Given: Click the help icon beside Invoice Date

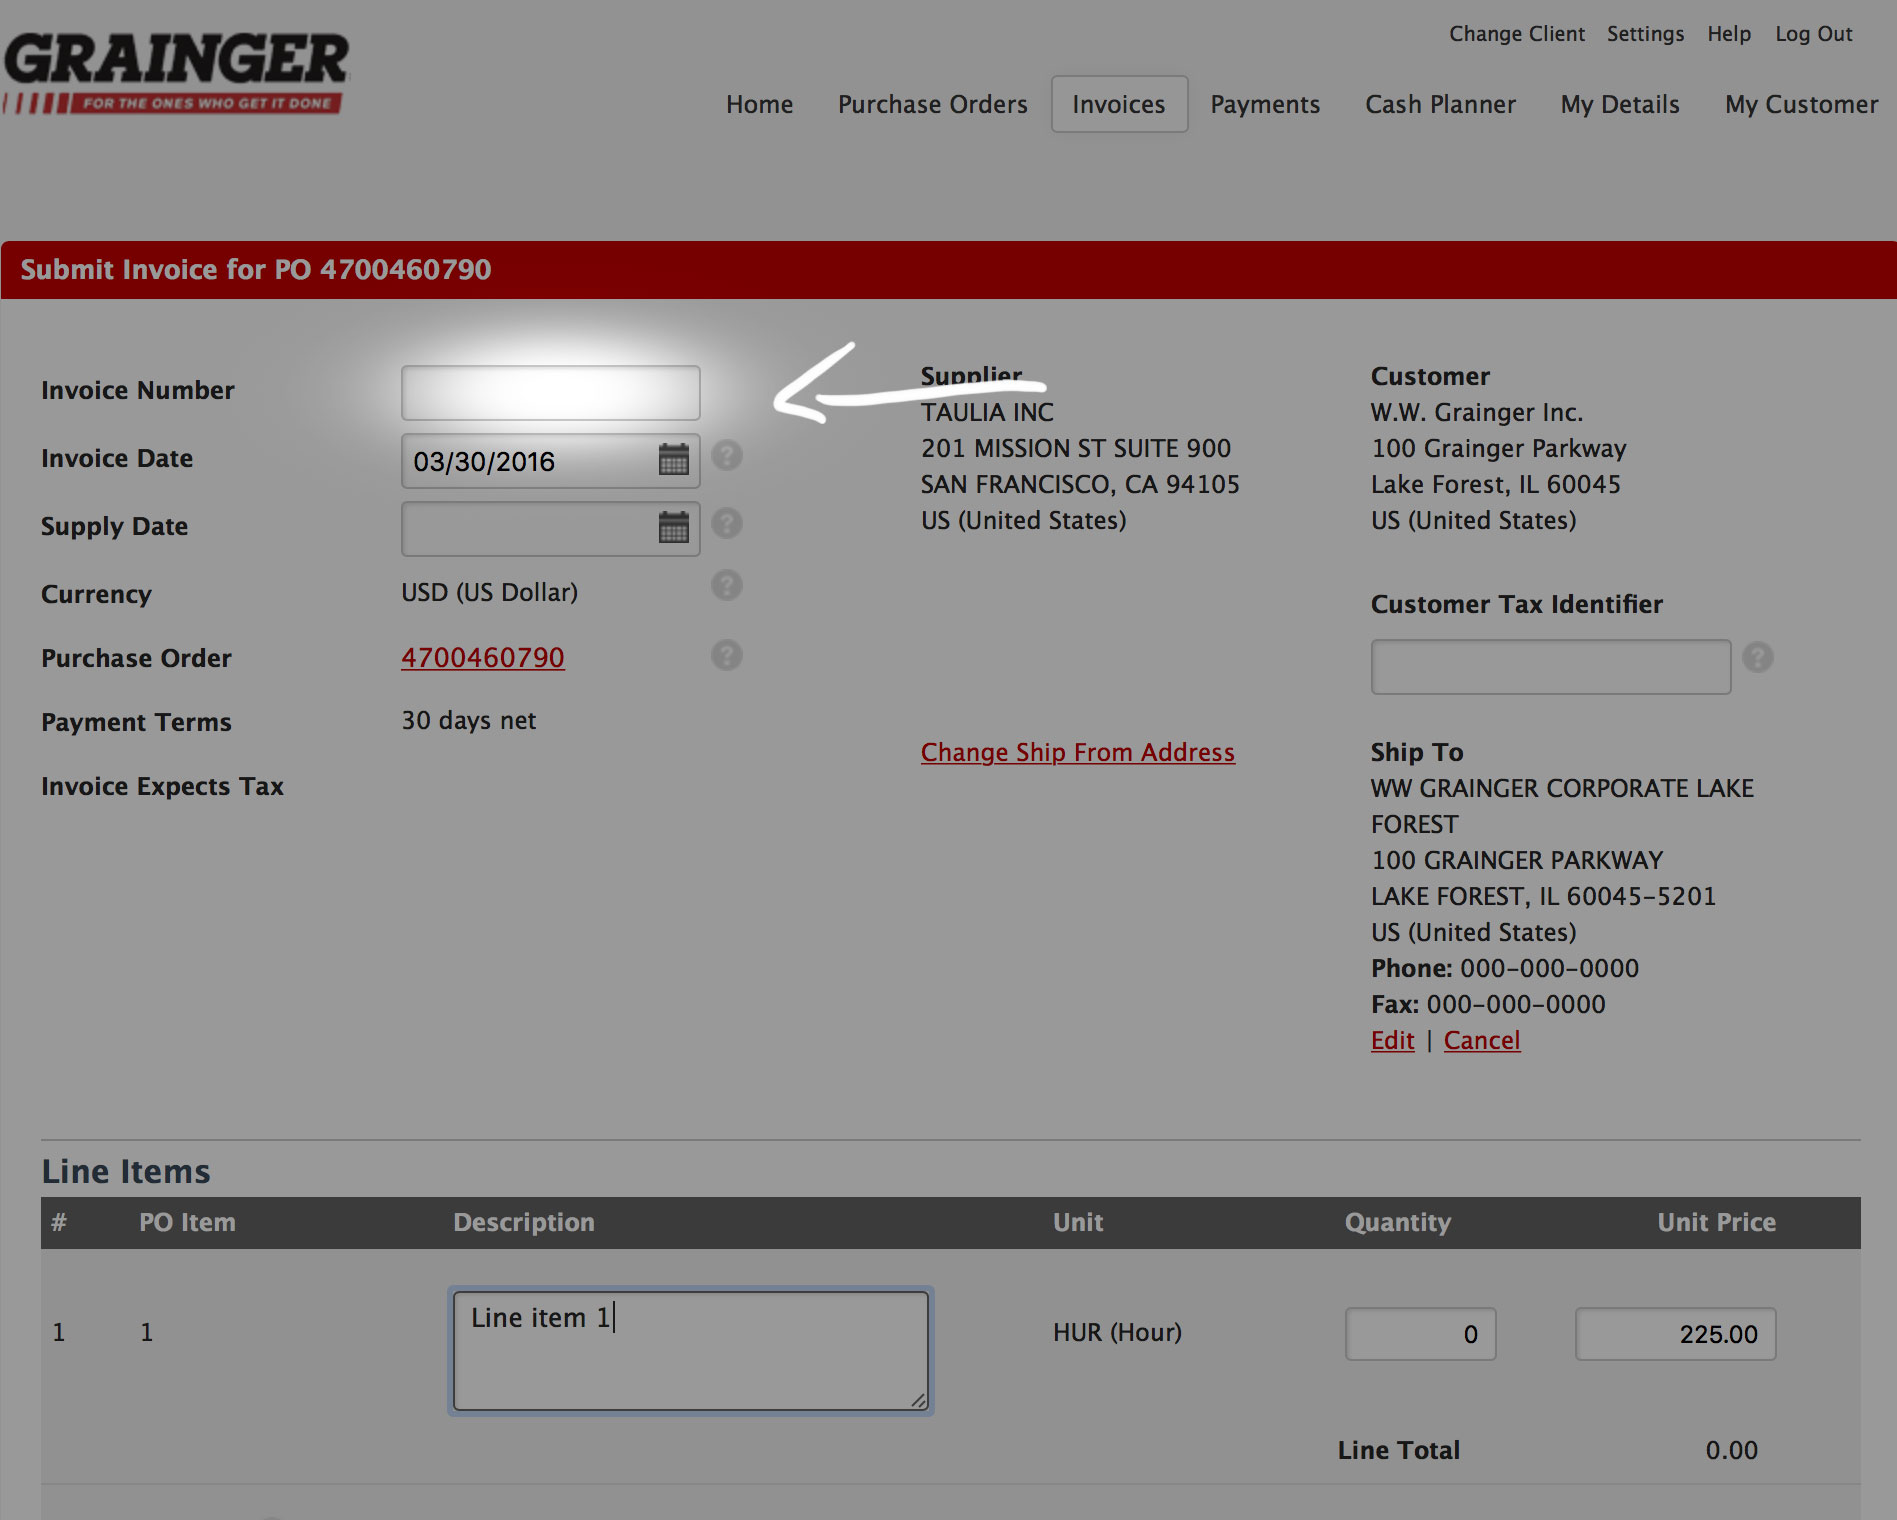Looking at the screenshot, I should click(x=727, y=455).
